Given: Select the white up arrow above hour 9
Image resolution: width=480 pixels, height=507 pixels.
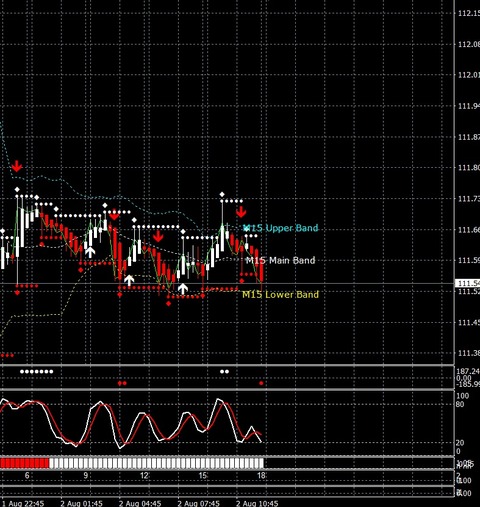Looking at the screenshot, I should pyautogui.click(x=90, y=252).
